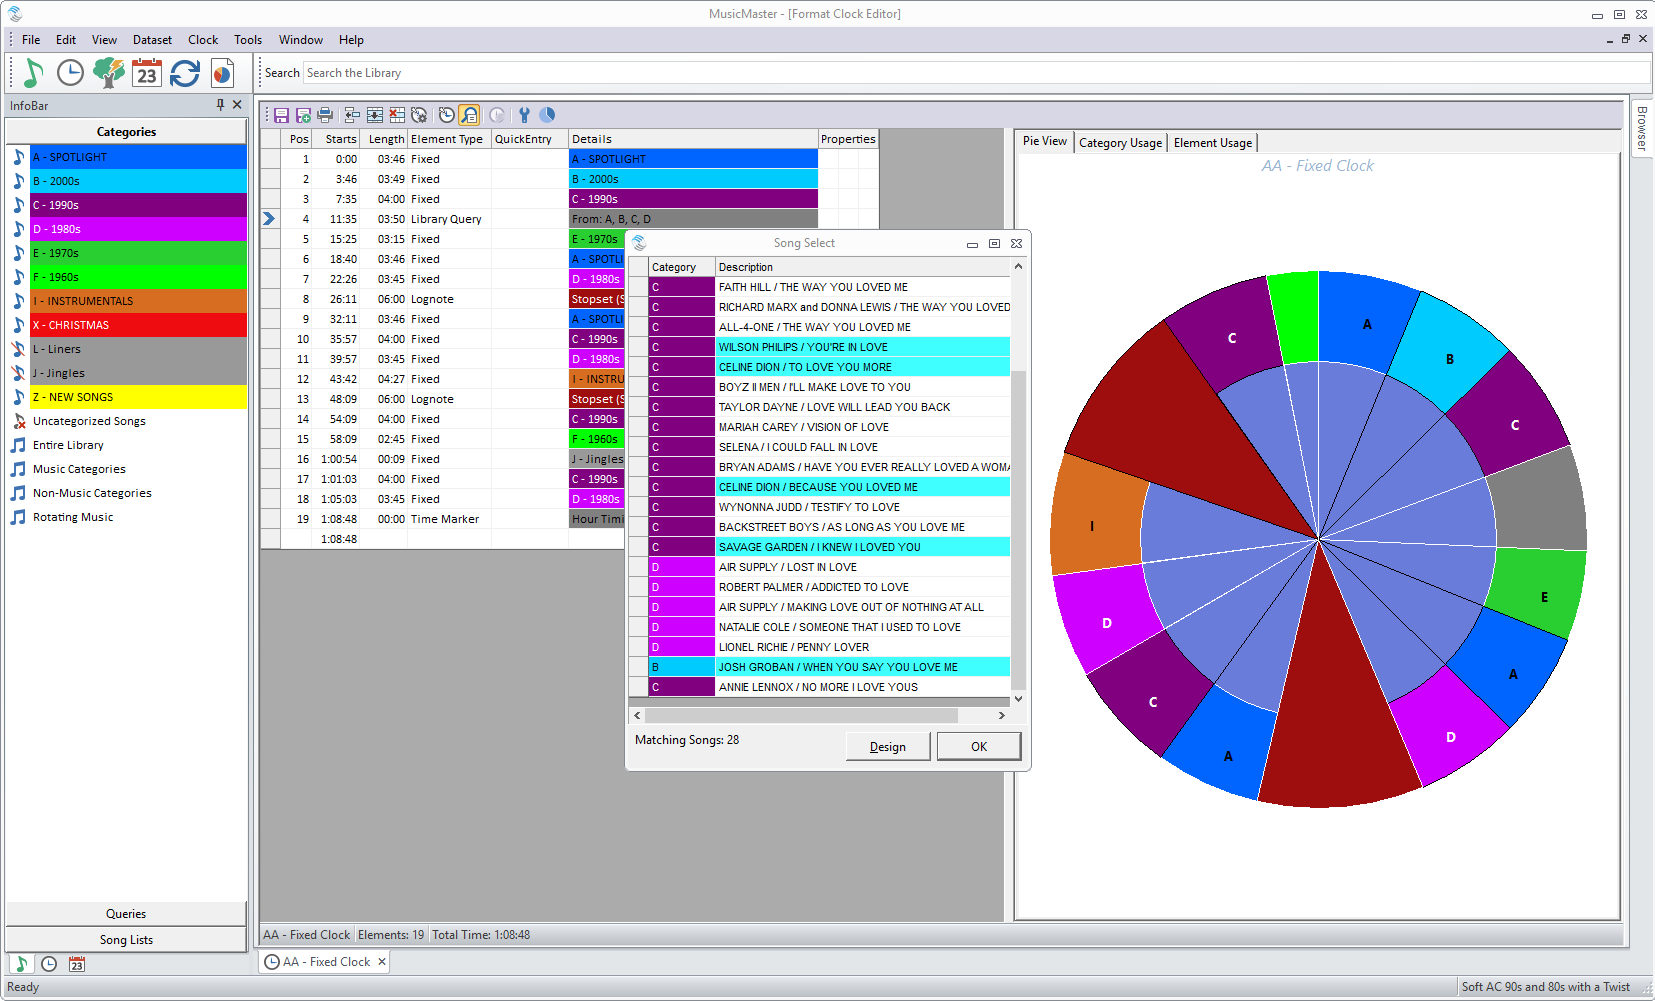Open the pie chart report document icon
The height and width of the screenshot is (1001, 1655).
tap(222, 73)
